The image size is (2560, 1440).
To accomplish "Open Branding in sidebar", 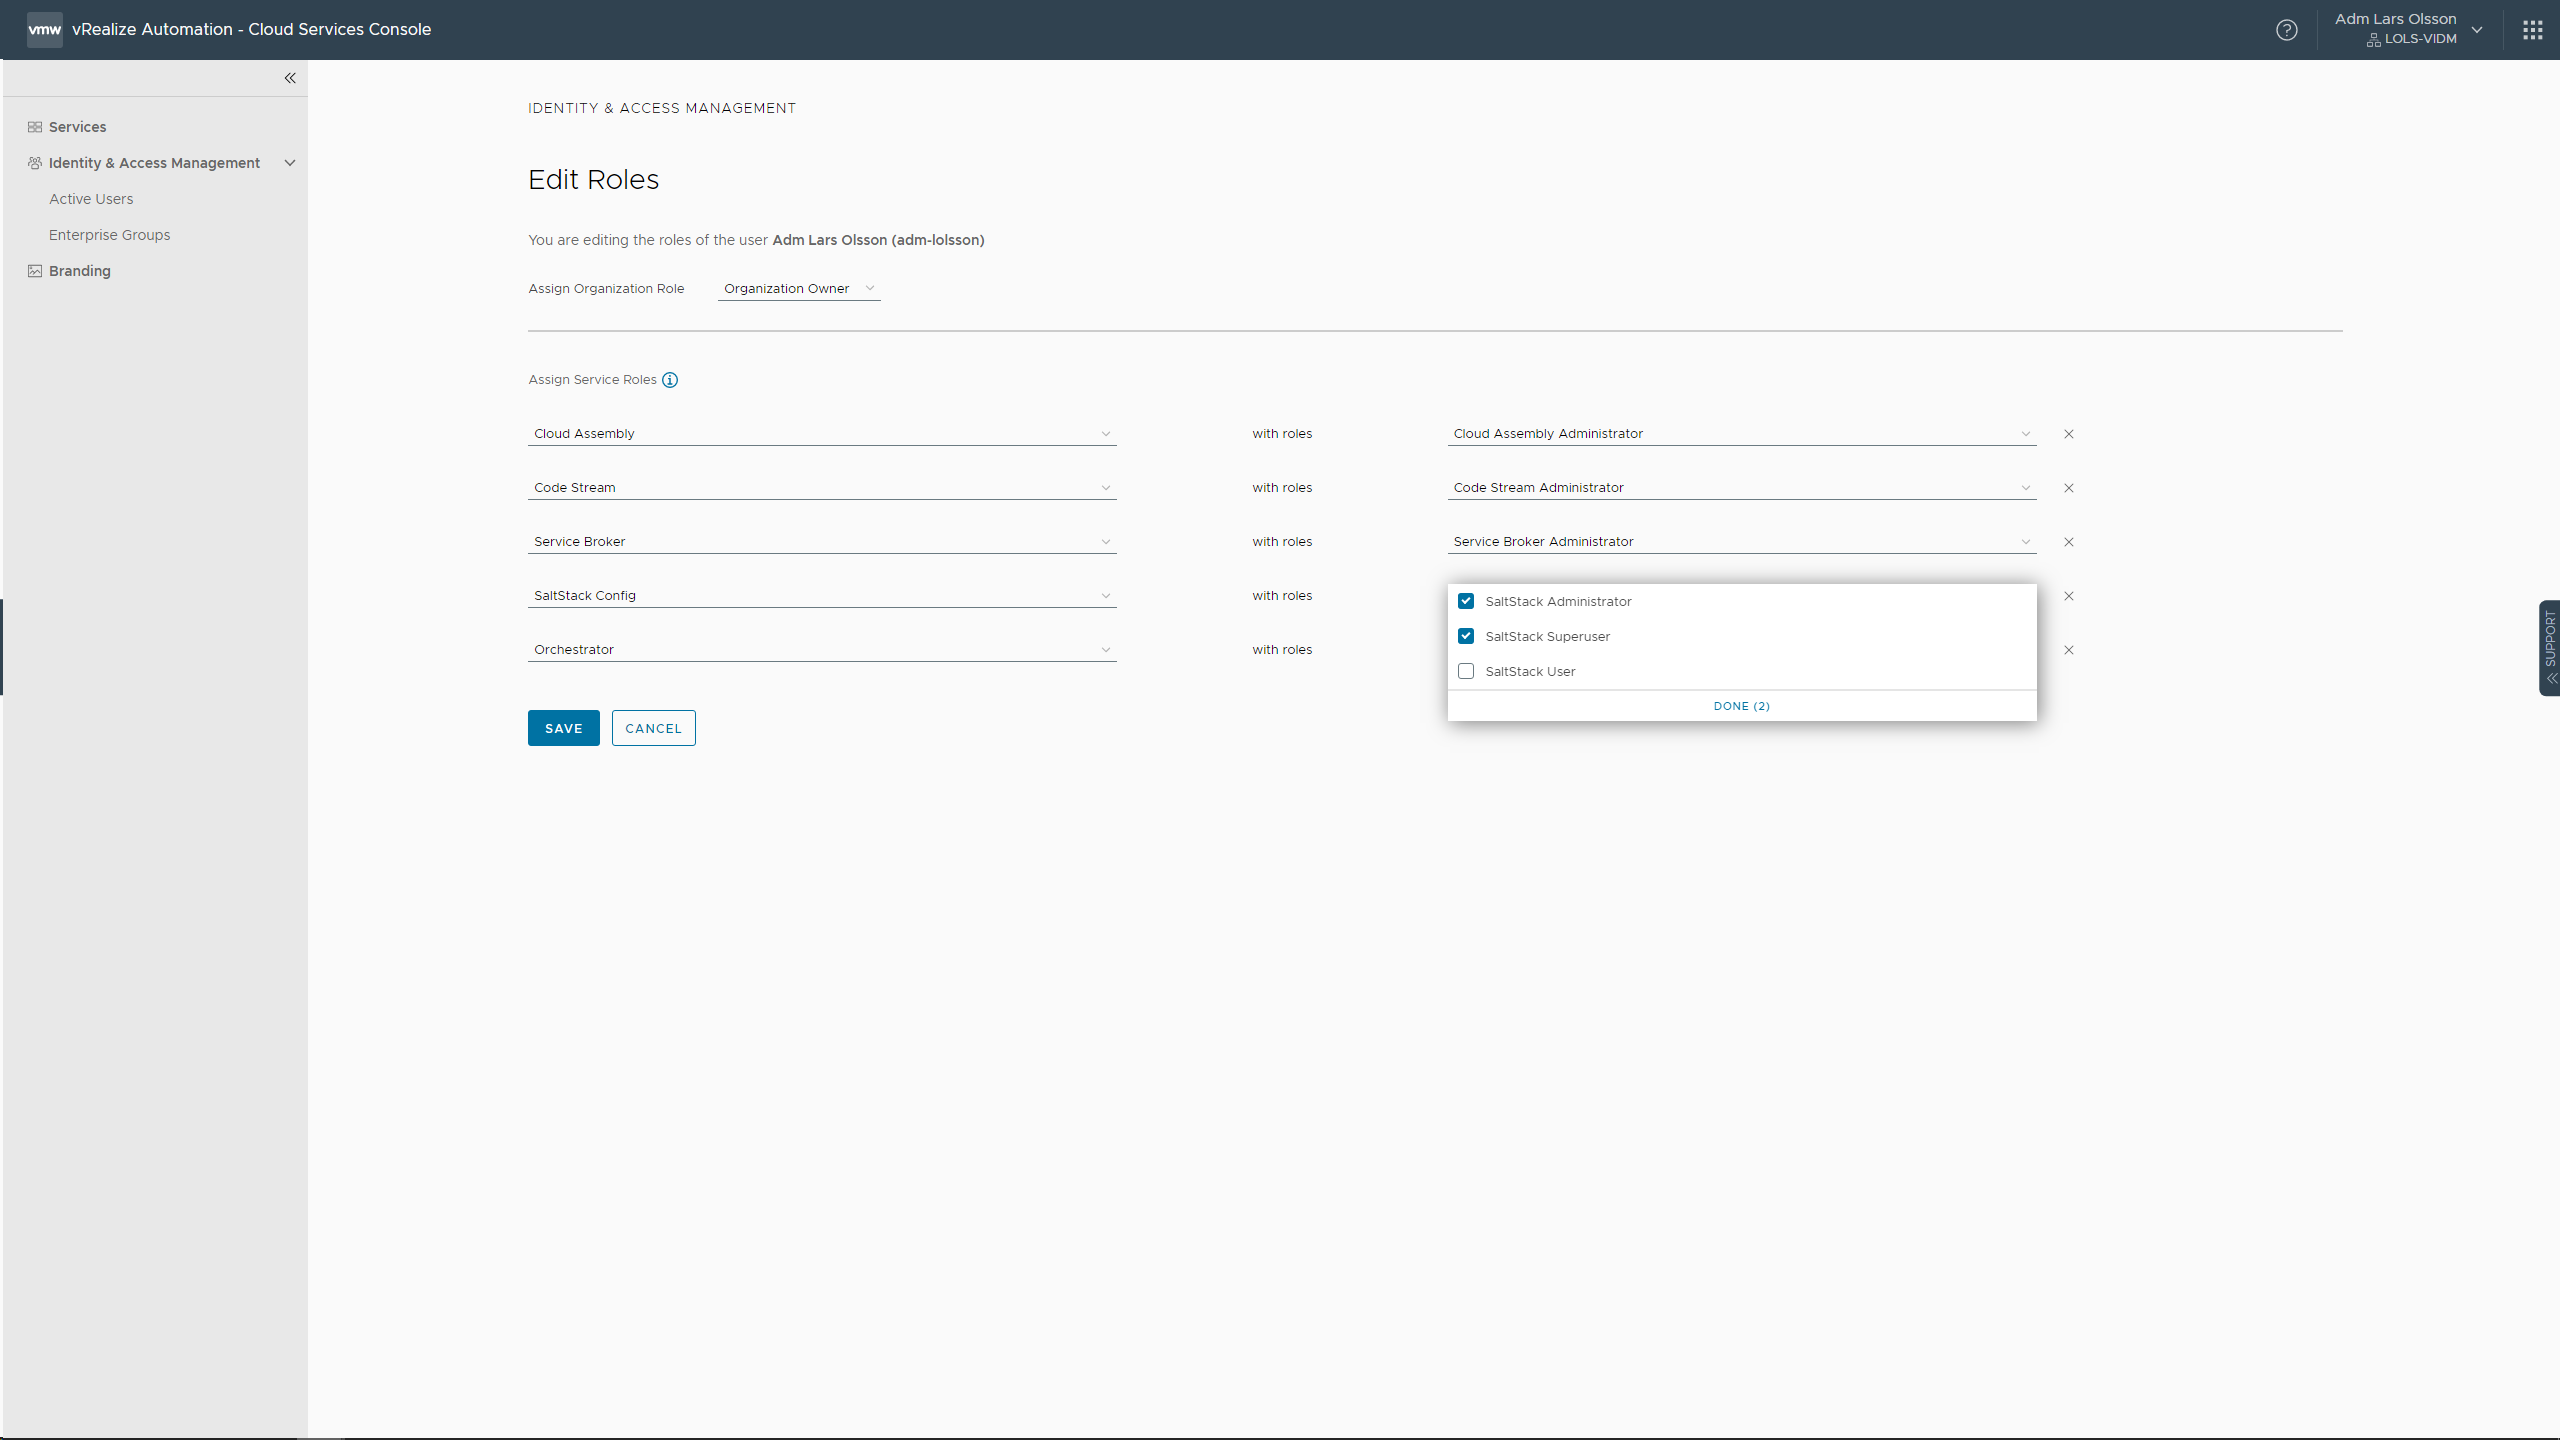I will [80, 271].
